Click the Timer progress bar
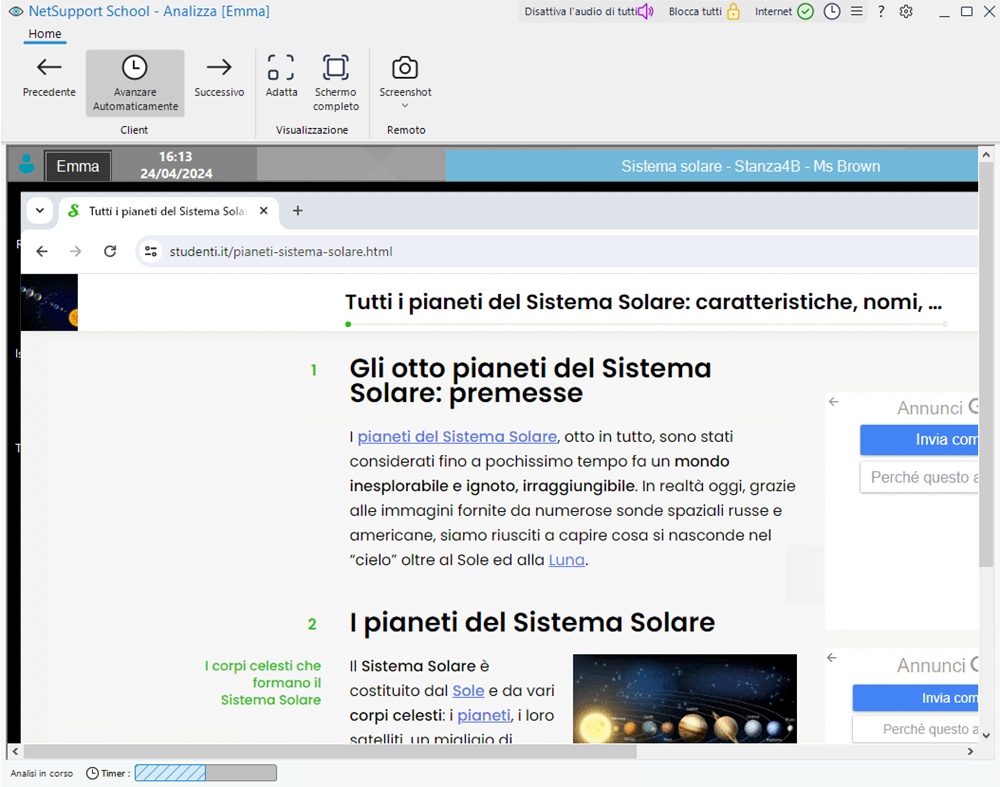The height and width of the screenshot is (787, 1000). click(205, 773)
